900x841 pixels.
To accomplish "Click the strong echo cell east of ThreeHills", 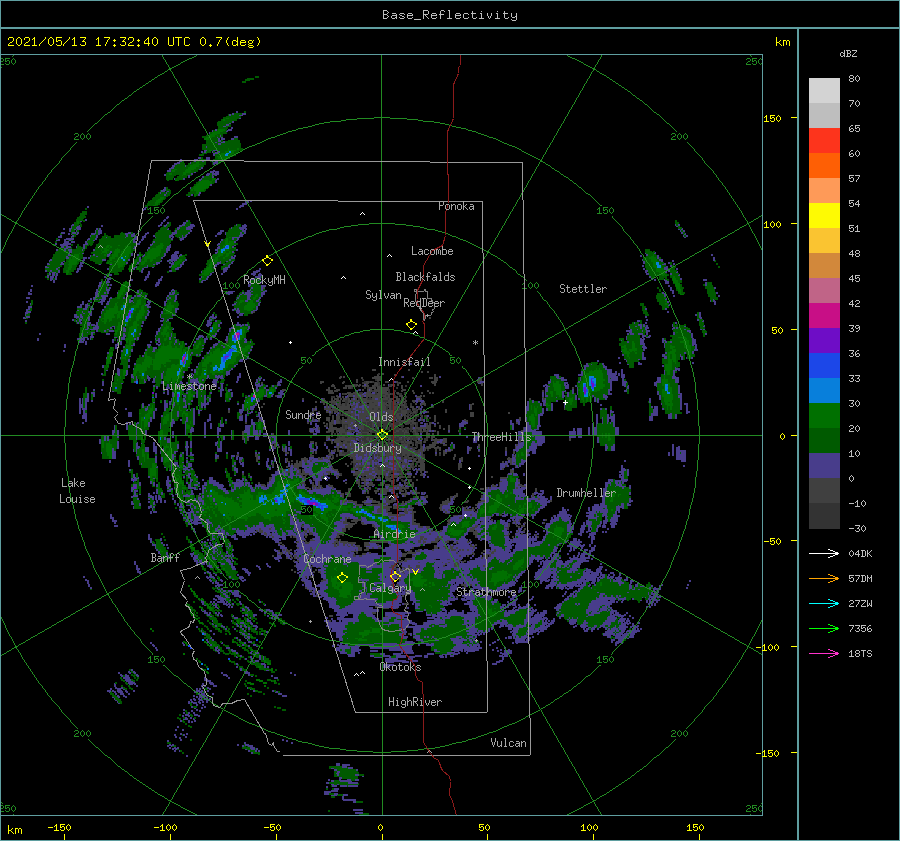I will [592, 382].
